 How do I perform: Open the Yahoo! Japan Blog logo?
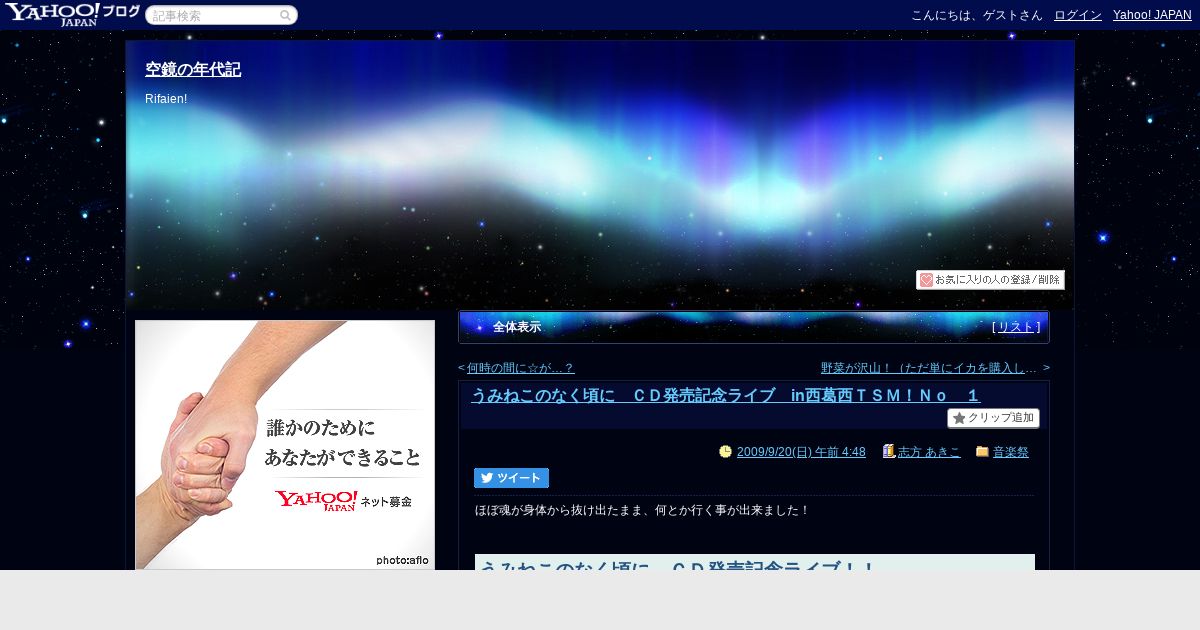[x=72, y=14]
